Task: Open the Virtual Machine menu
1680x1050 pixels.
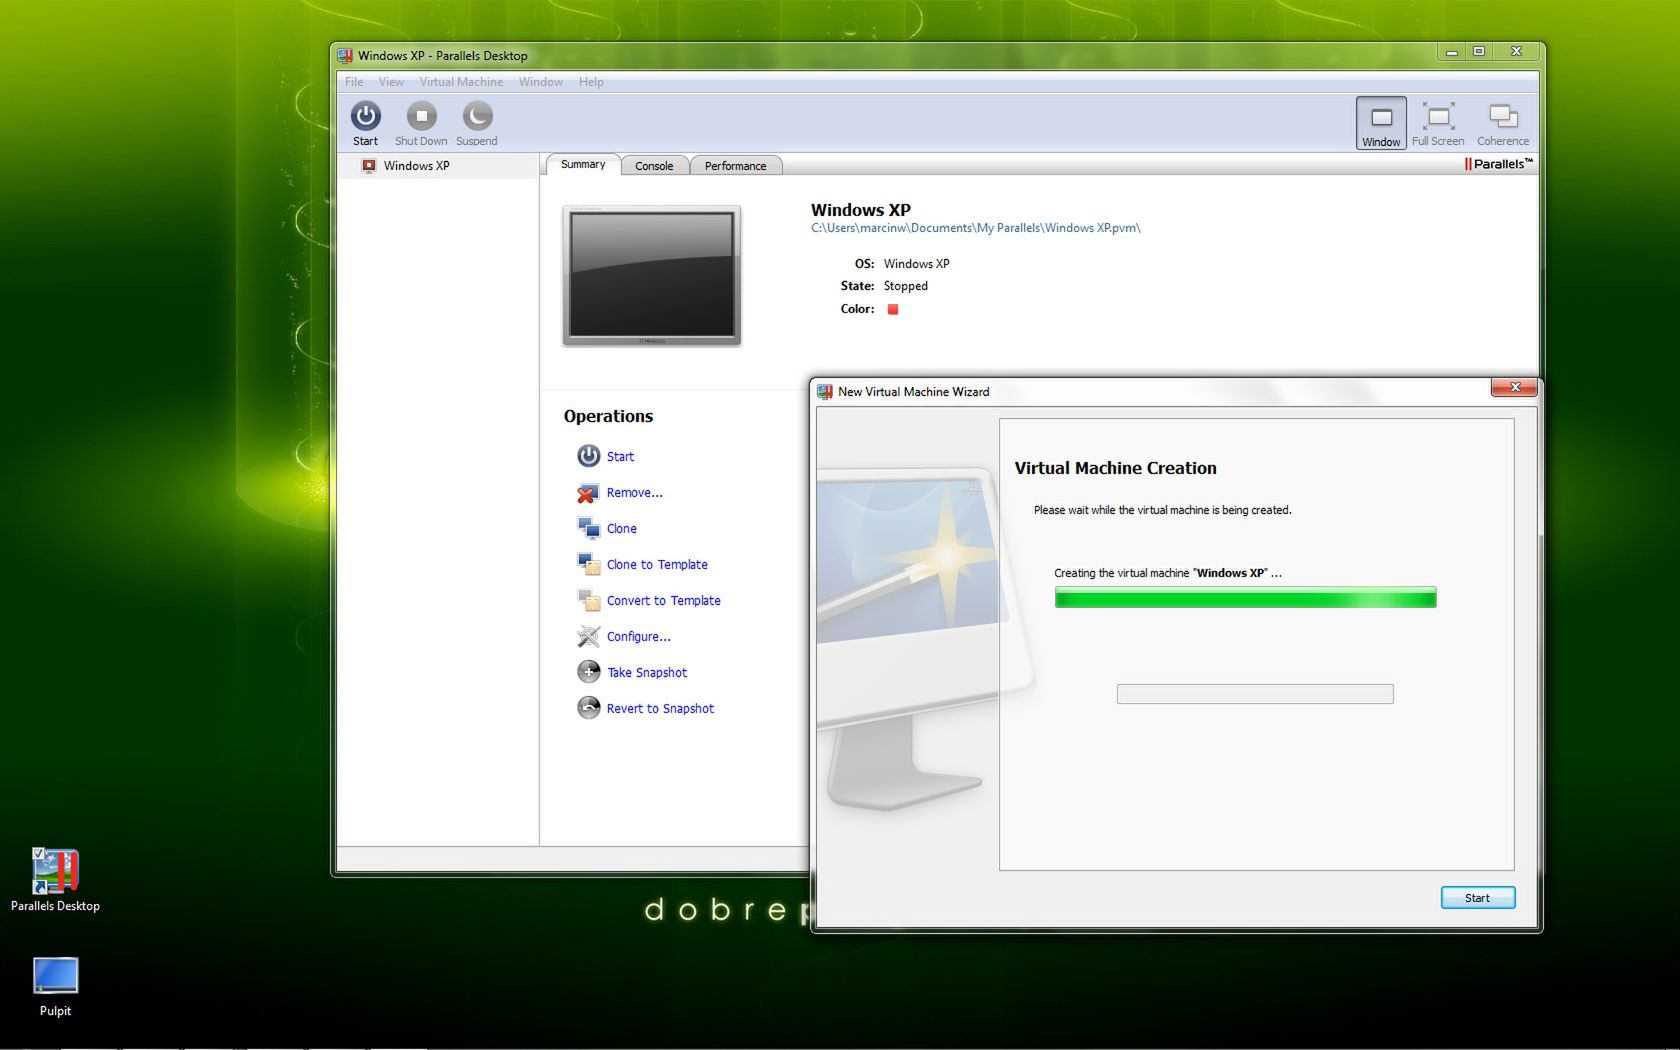Action: tap(461, 82)
